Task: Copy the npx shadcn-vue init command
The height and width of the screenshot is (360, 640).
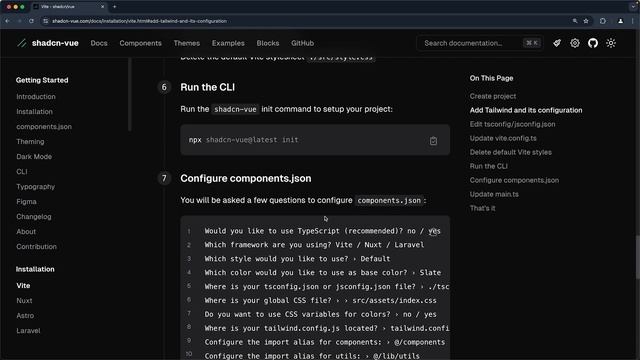Action: coord(433,141)
